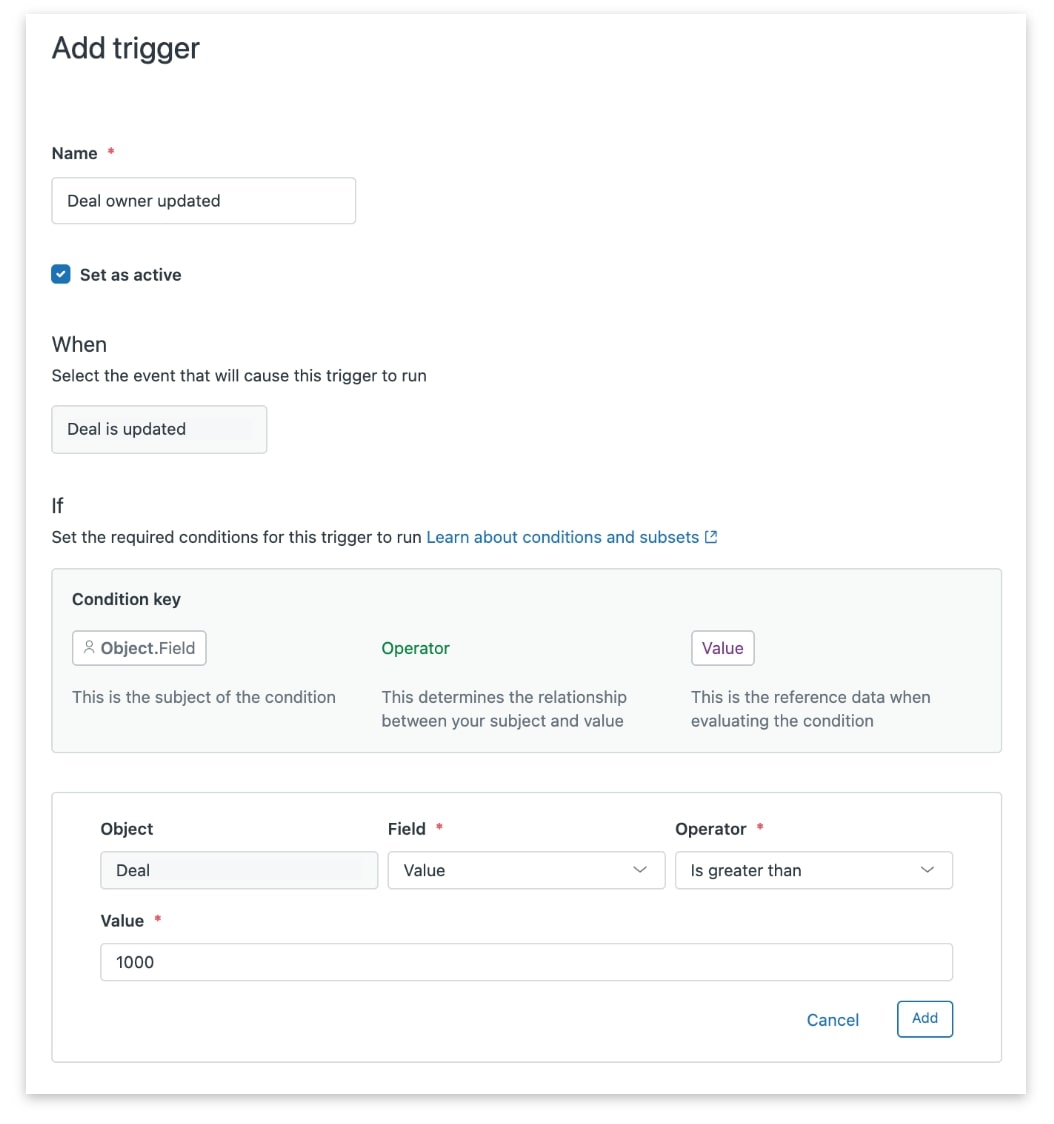Click the person icon in Object.Field chip

click(x=89, y=648)
